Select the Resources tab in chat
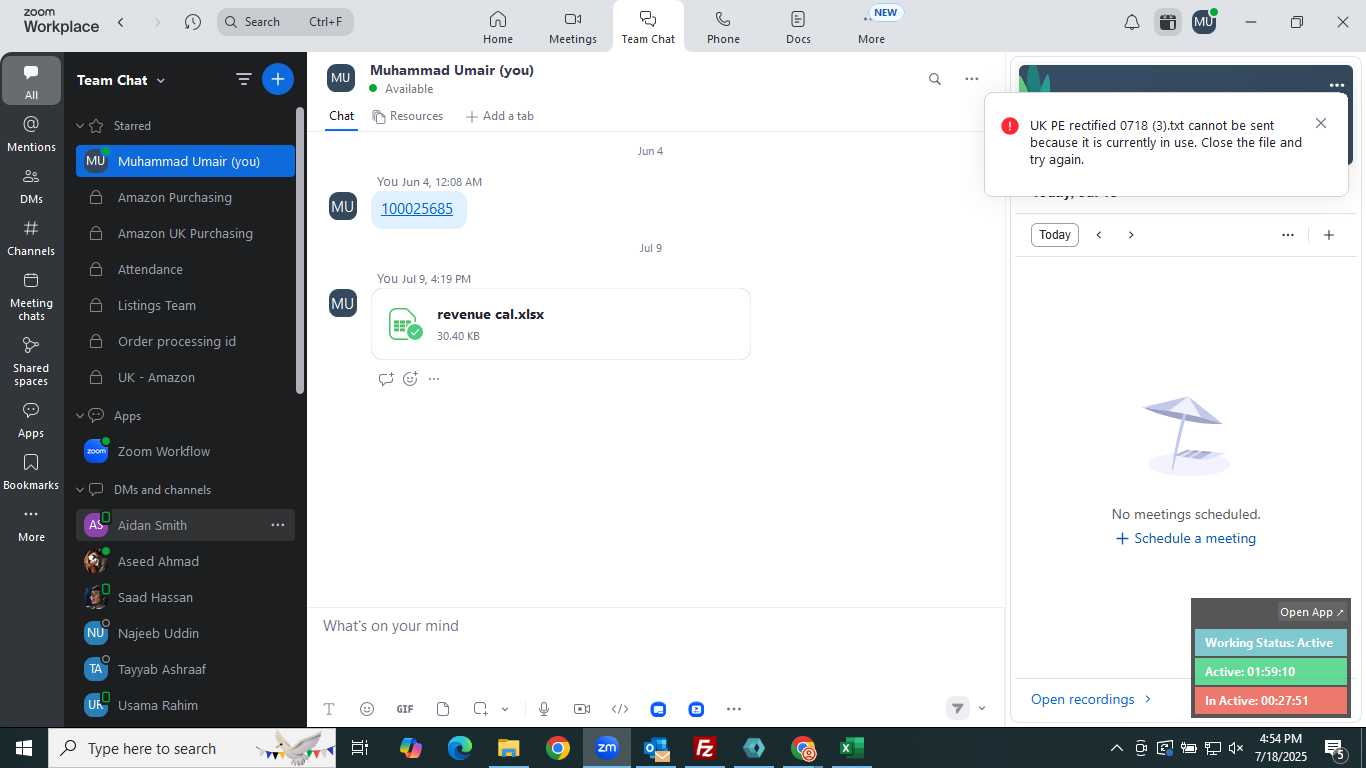1366x768 pixels. (x=408, y=116)
